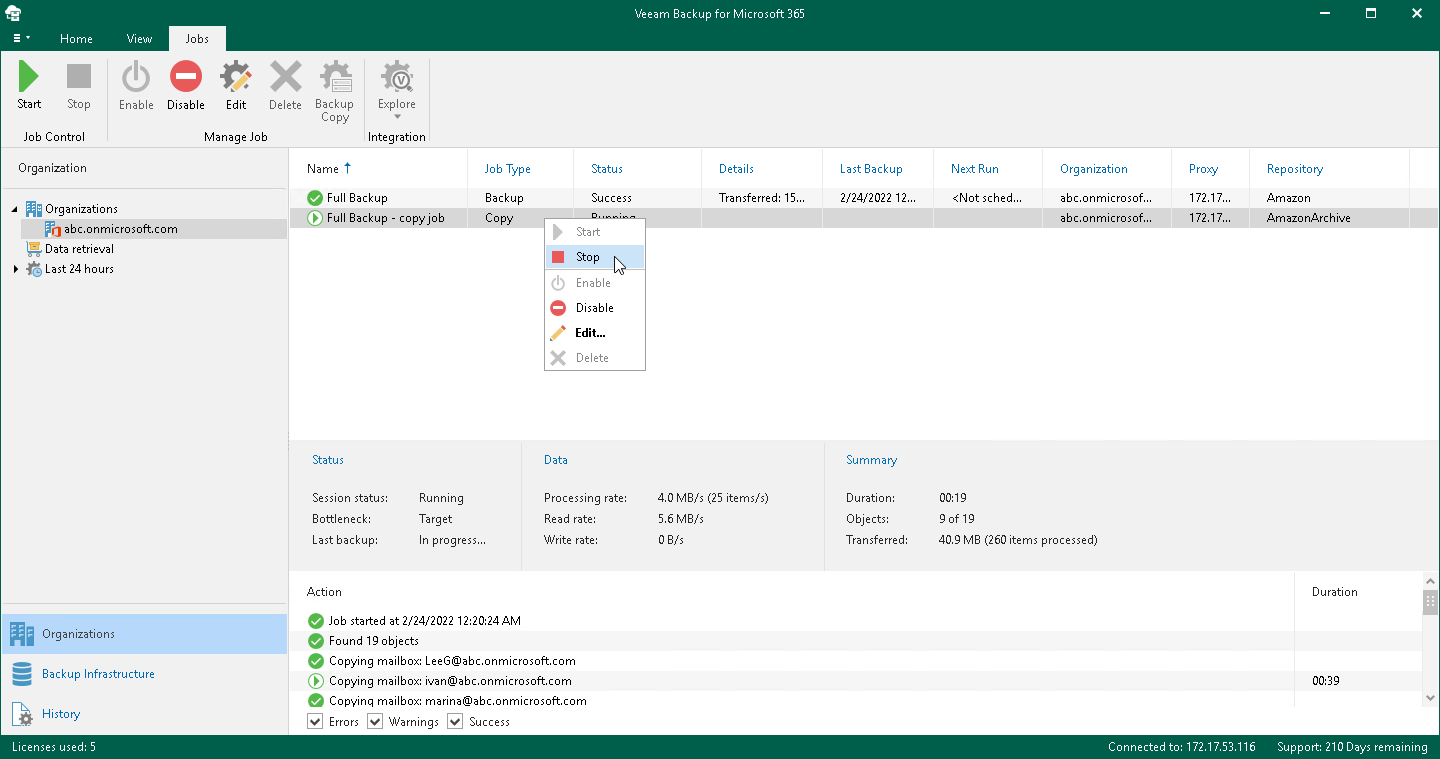Select abc.onmicrosoft.com in the organization tree
Viewport: 1440px width, 759px height.
121,229
